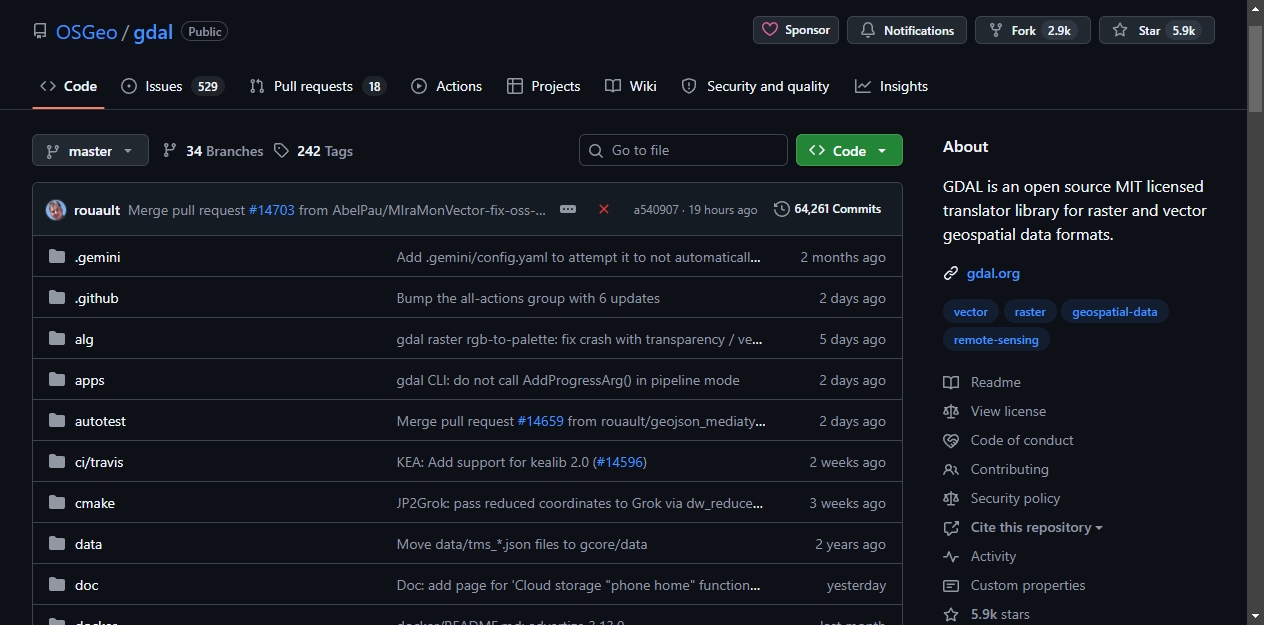Expand the master branch dropdown

pos(90,150)
